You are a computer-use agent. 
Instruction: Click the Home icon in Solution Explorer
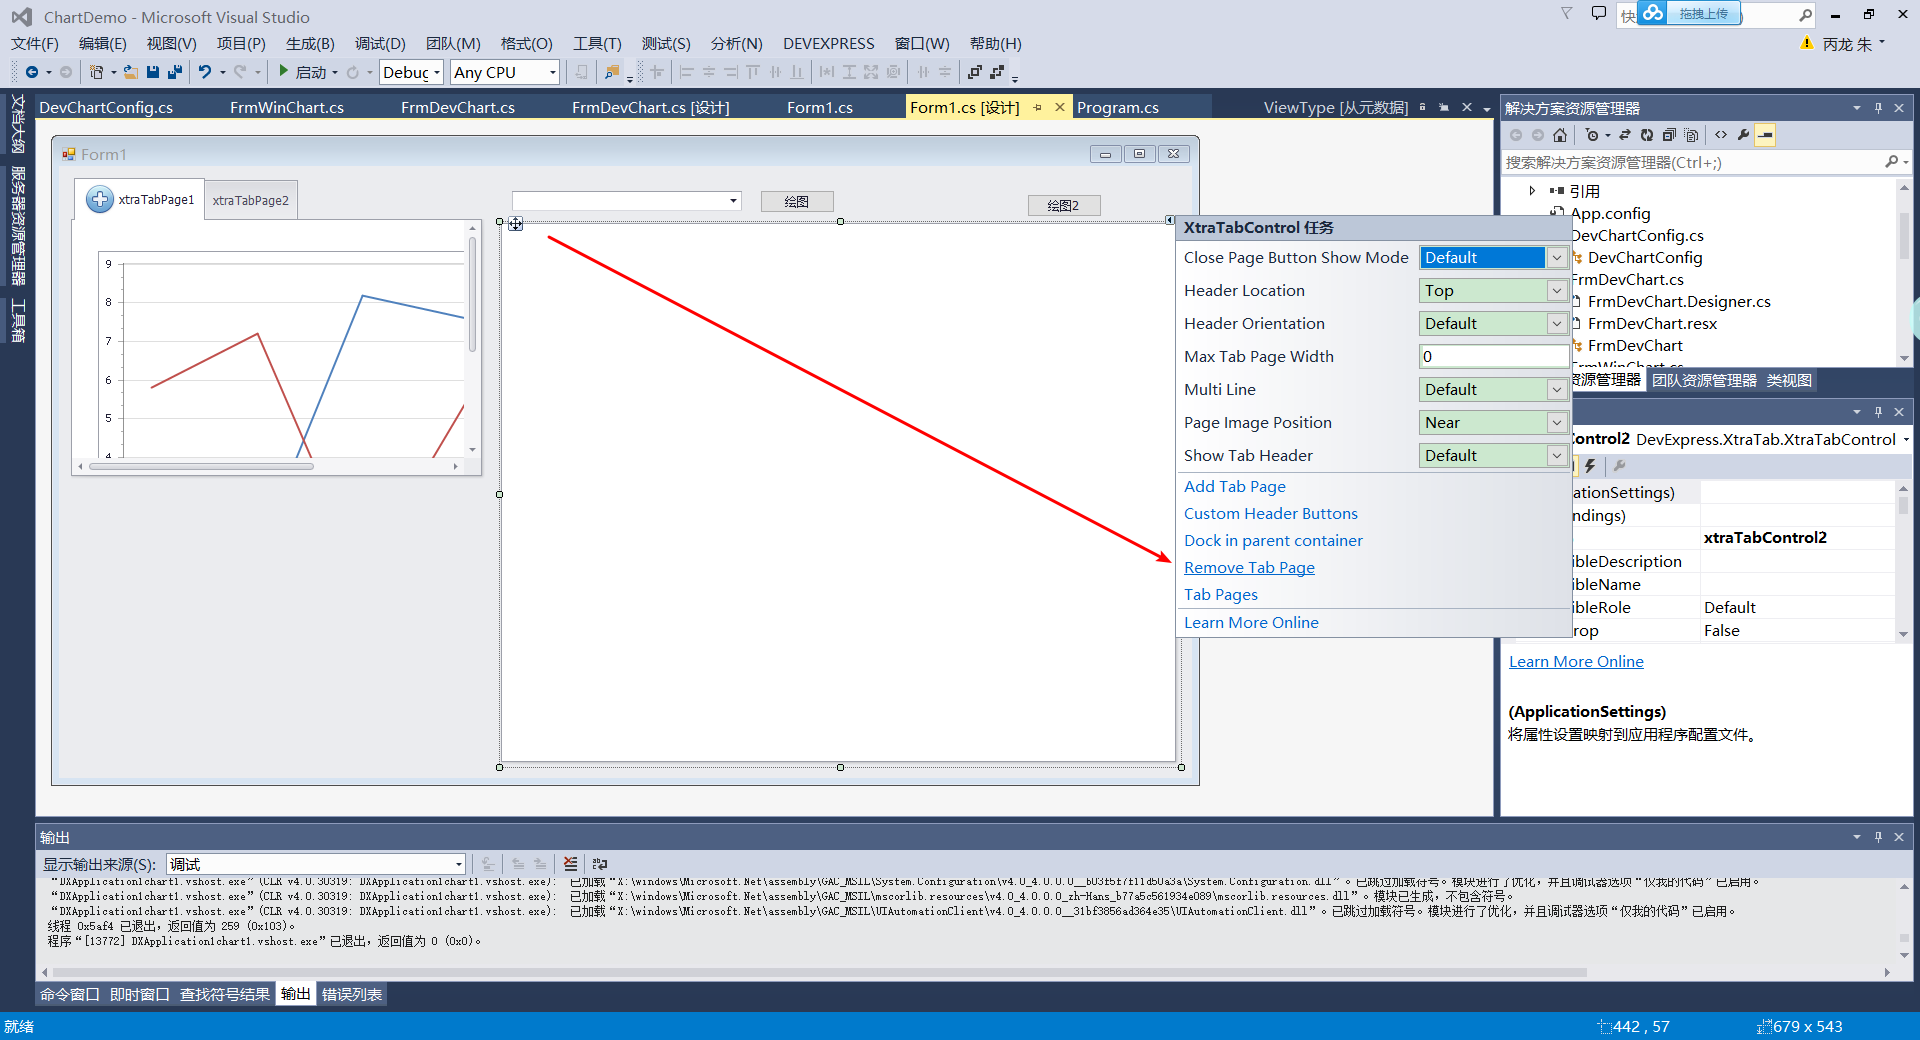coord(1560,135)
